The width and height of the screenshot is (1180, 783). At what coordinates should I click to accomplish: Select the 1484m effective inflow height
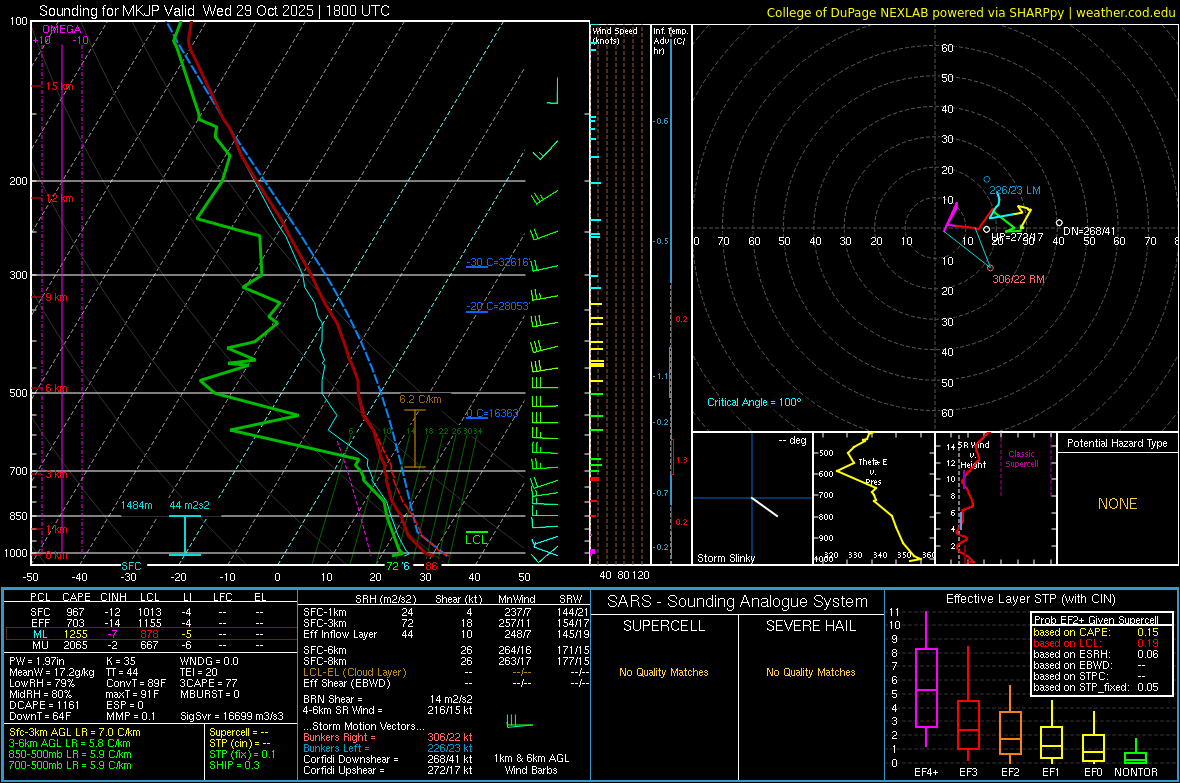(136, 505)
